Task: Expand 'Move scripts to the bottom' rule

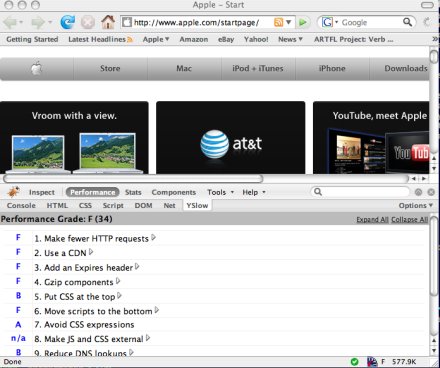Action: [157, 310]
